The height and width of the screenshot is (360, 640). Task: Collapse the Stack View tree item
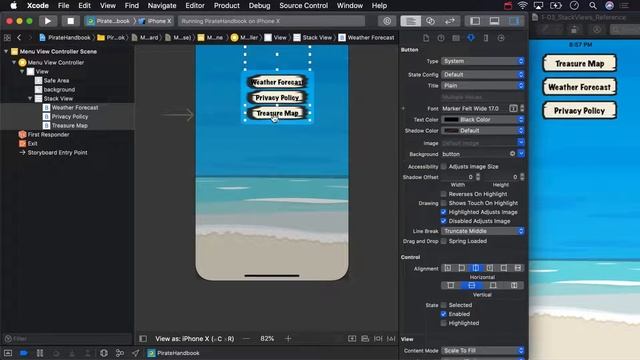[30, 98]
